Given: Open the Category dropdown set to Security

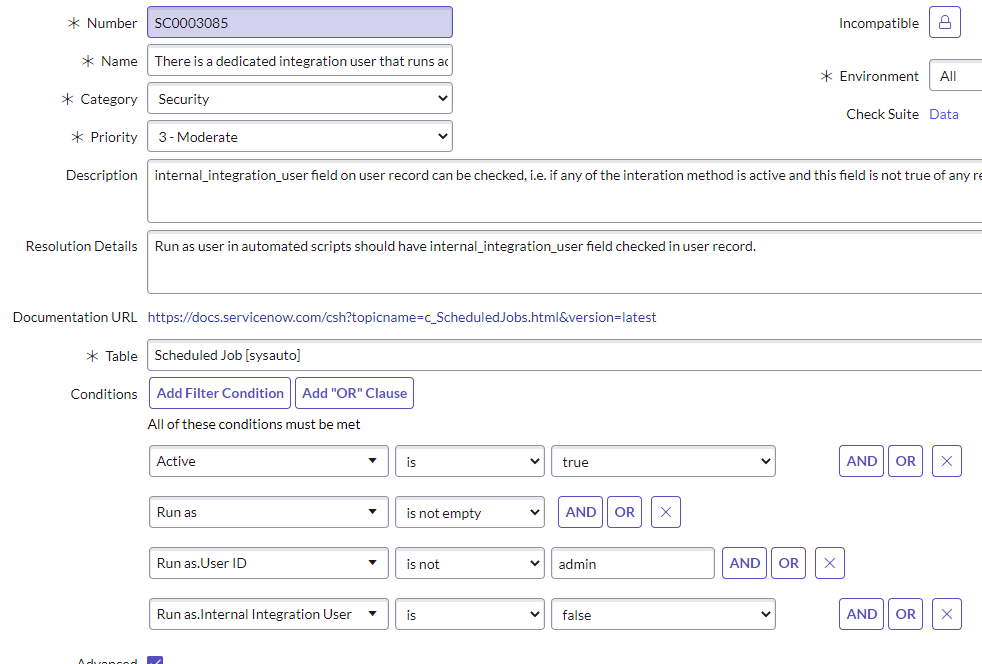Looking at the screenshot, I should (300, 99).
